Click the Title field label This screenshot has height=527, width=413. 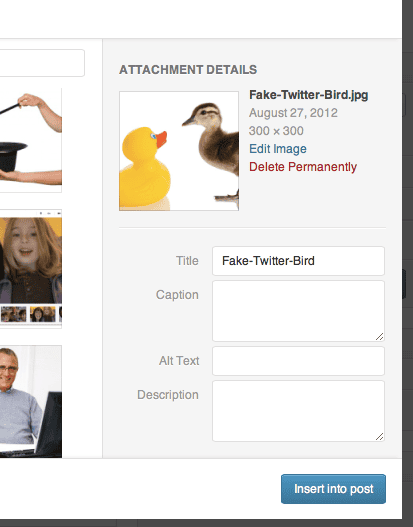coord(187,261)
